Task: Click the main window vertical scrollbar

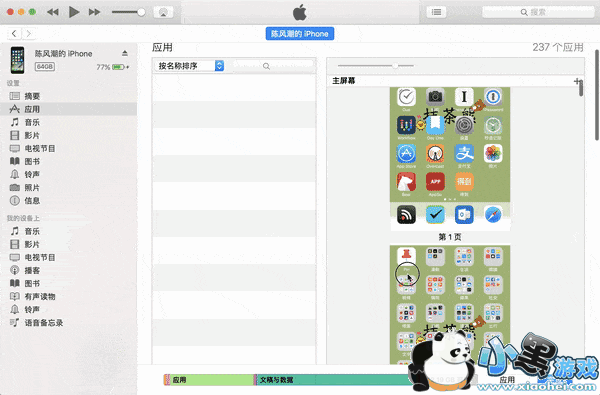Action: click(x=597, y=95)
